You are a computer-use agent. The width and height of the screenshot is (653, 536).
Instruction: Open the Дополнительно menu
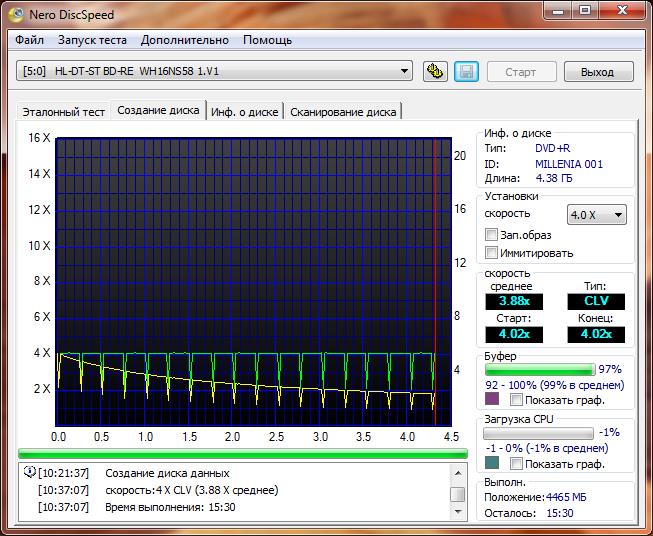pos(184,40)
